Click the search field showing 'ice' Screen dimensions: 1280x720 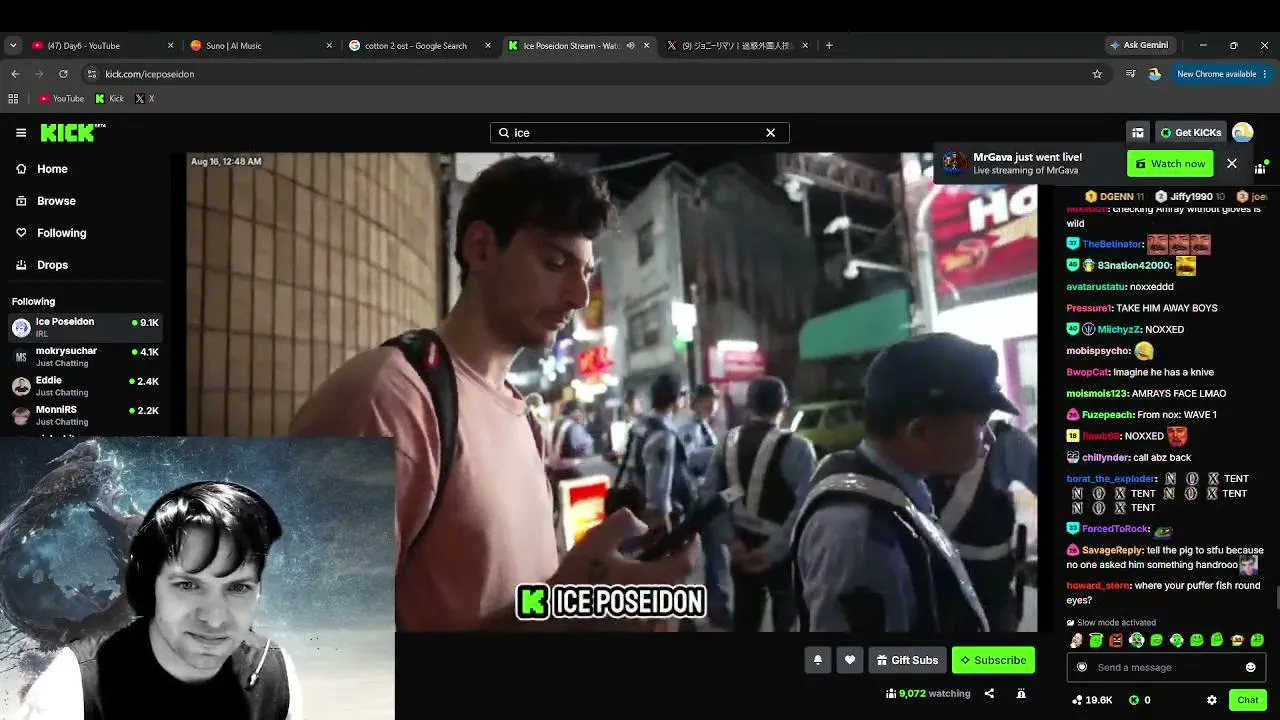pyautogui.click(x=639, y=132)
